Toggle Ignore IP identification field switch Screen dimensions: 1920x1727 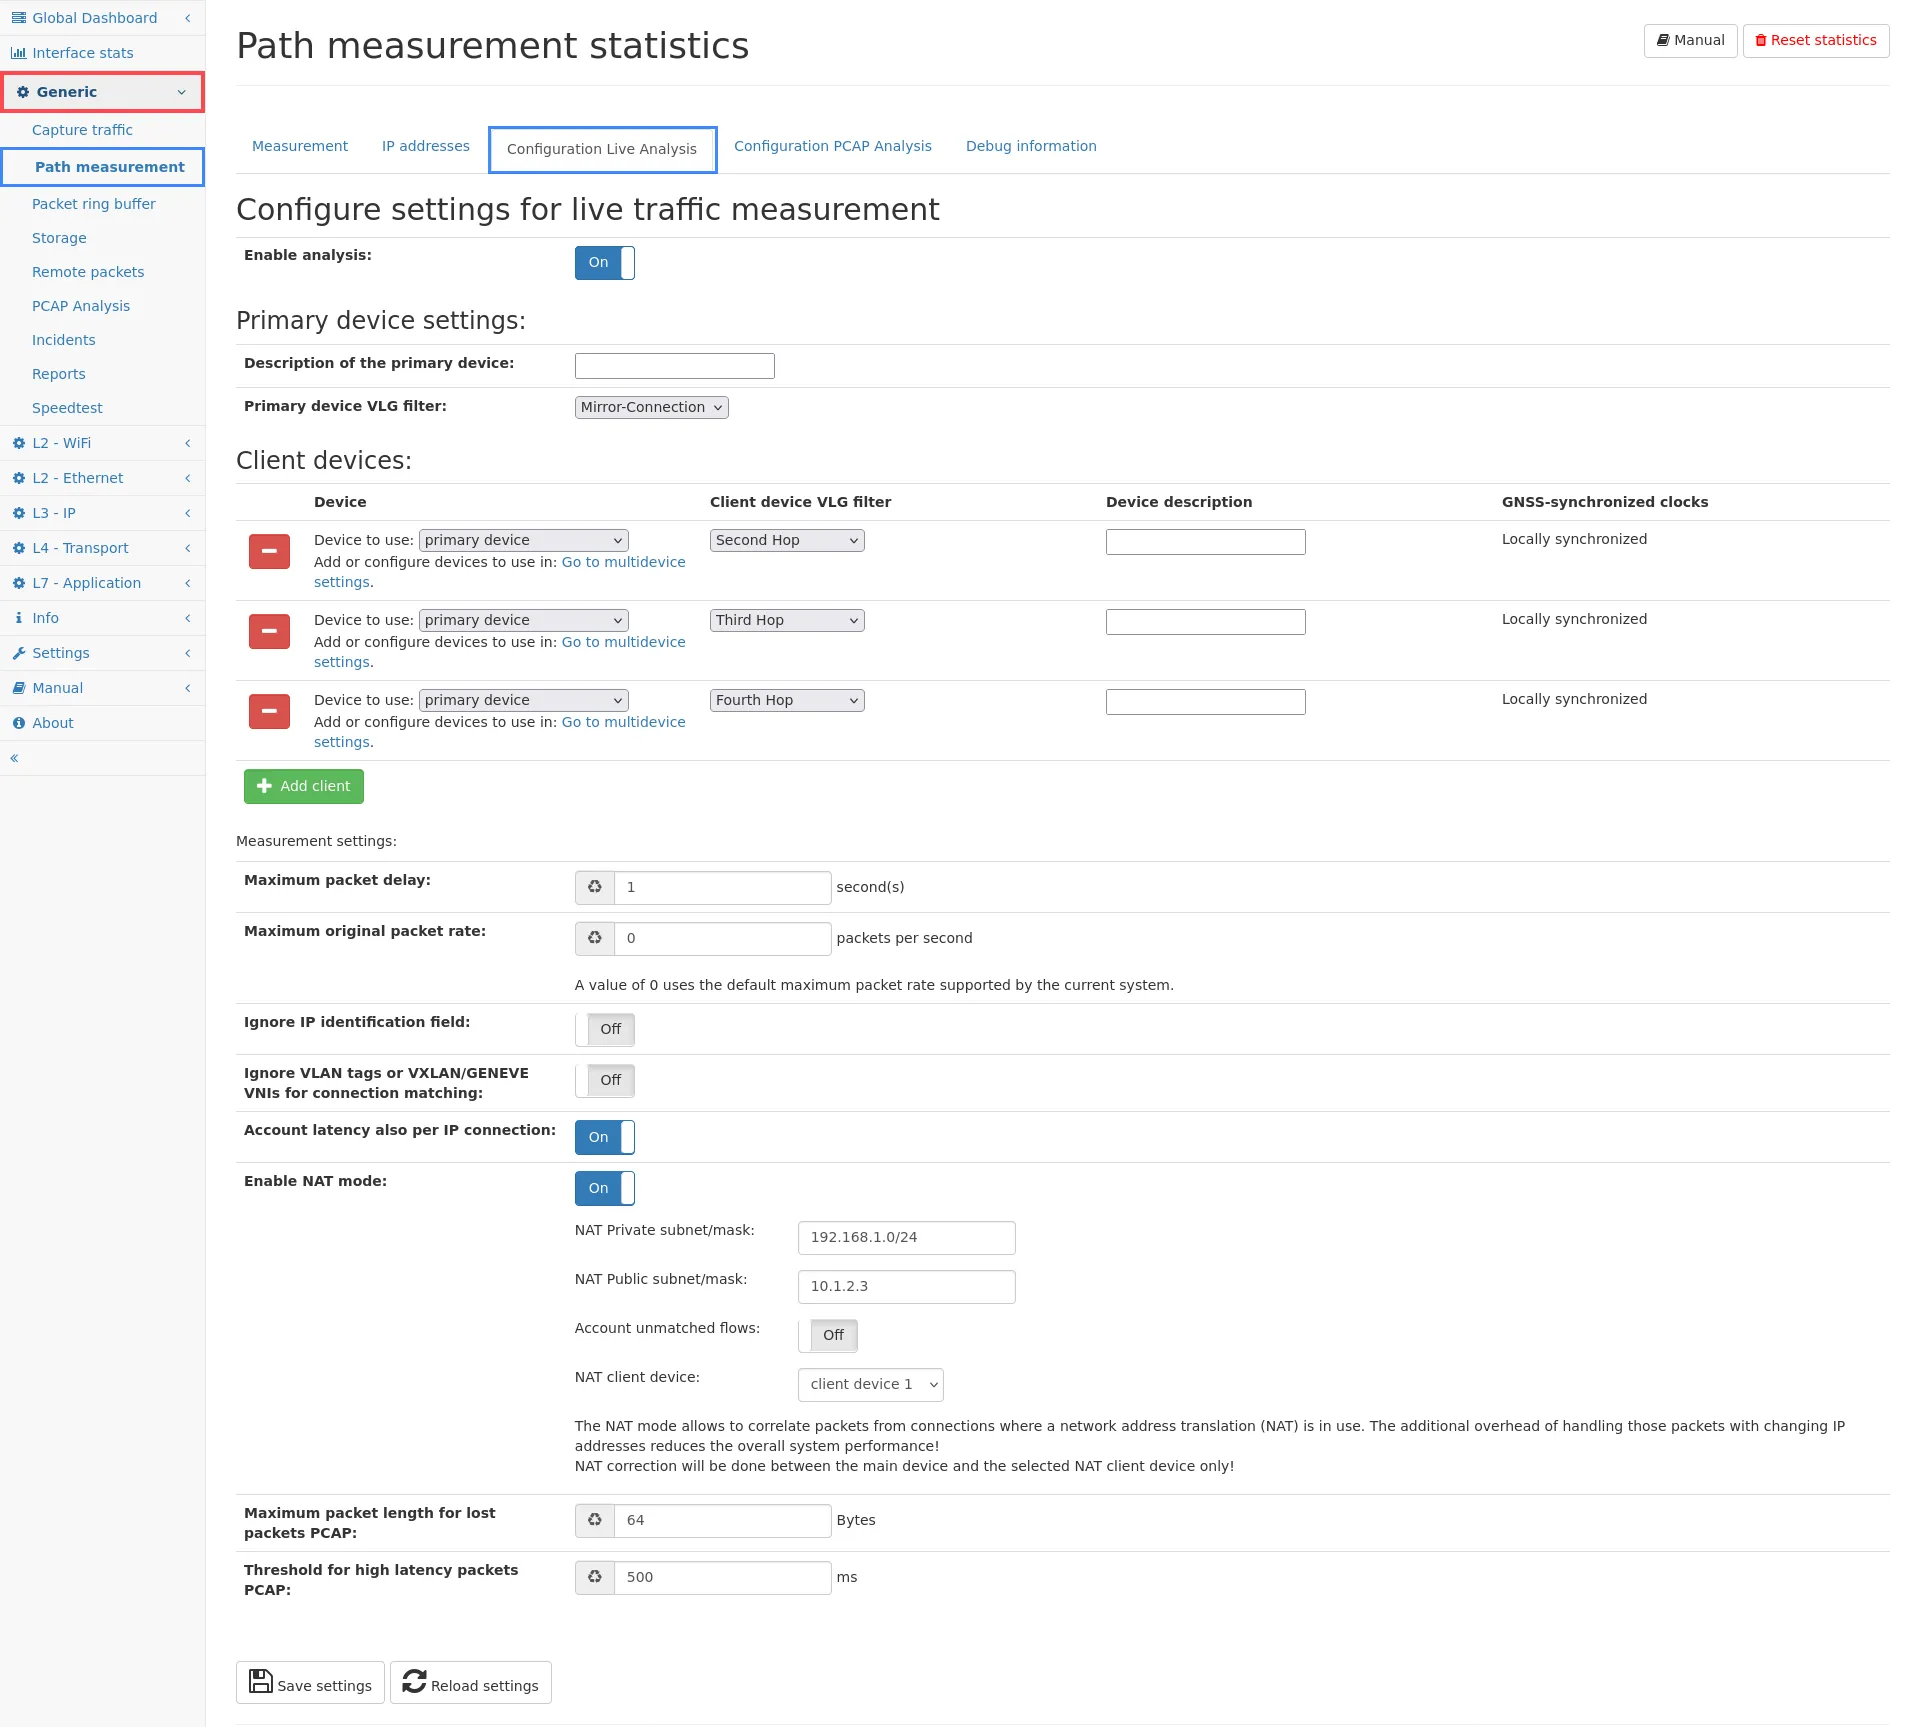(x=604, y=1029)
